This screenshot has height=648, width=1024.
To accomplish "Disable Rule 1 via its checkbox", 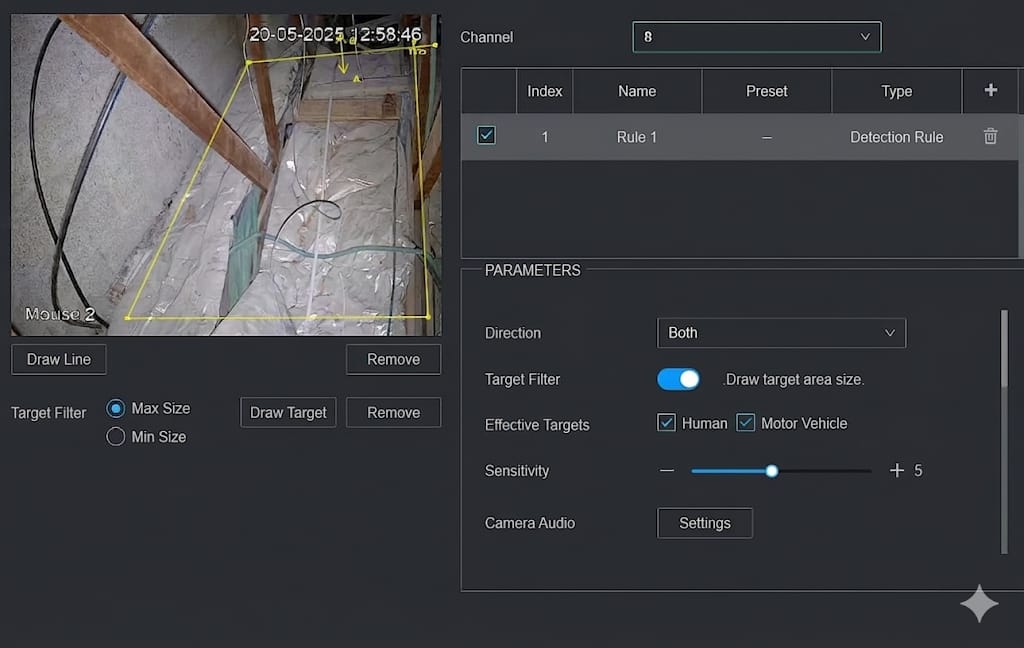I will 486,133.
